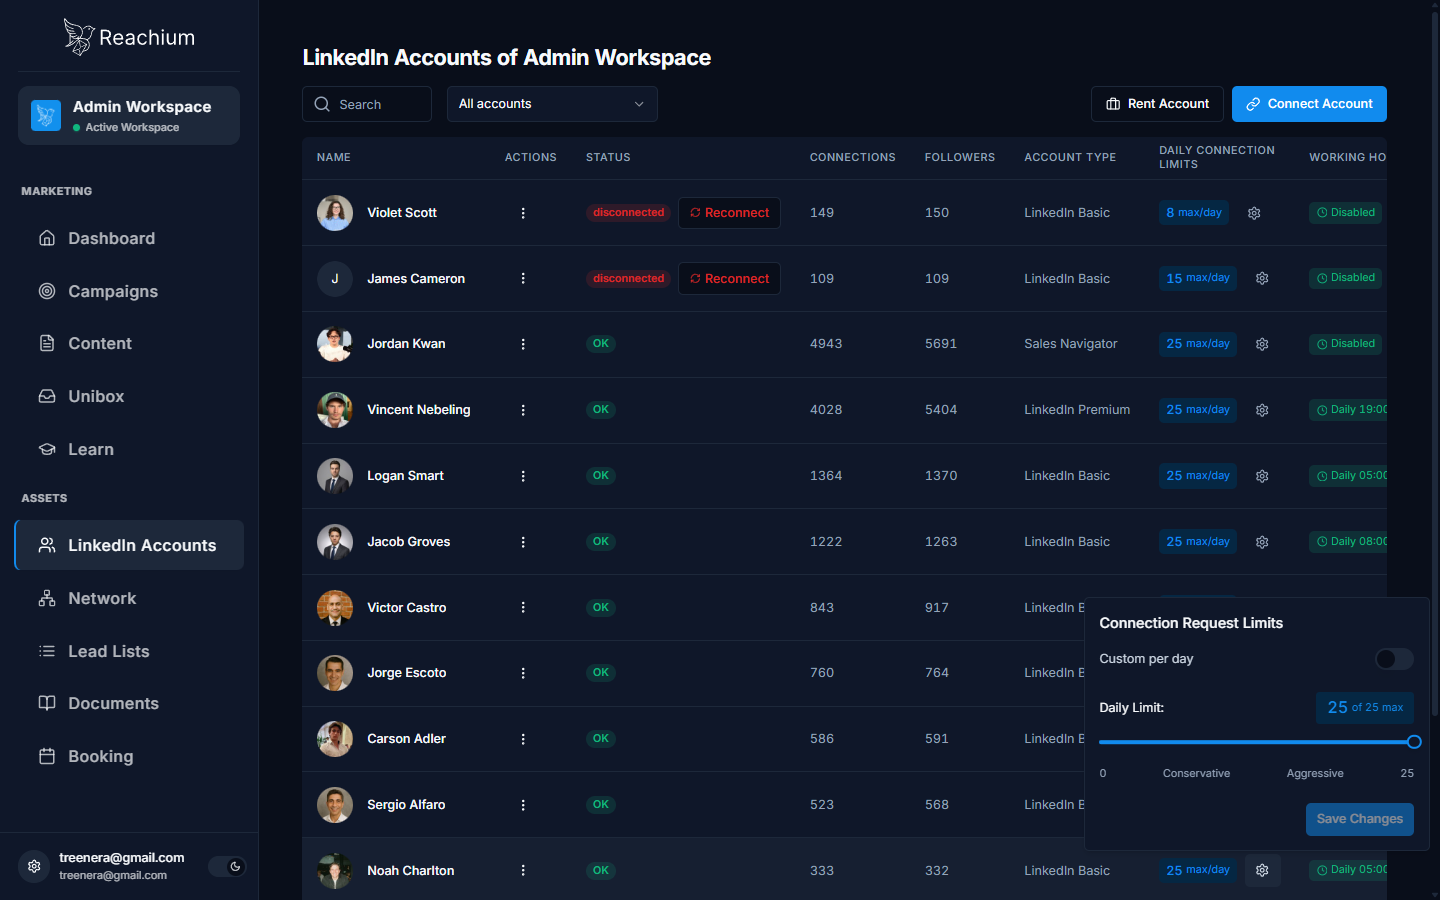Open actions menu for Noah Charlton

click(523, 871)
